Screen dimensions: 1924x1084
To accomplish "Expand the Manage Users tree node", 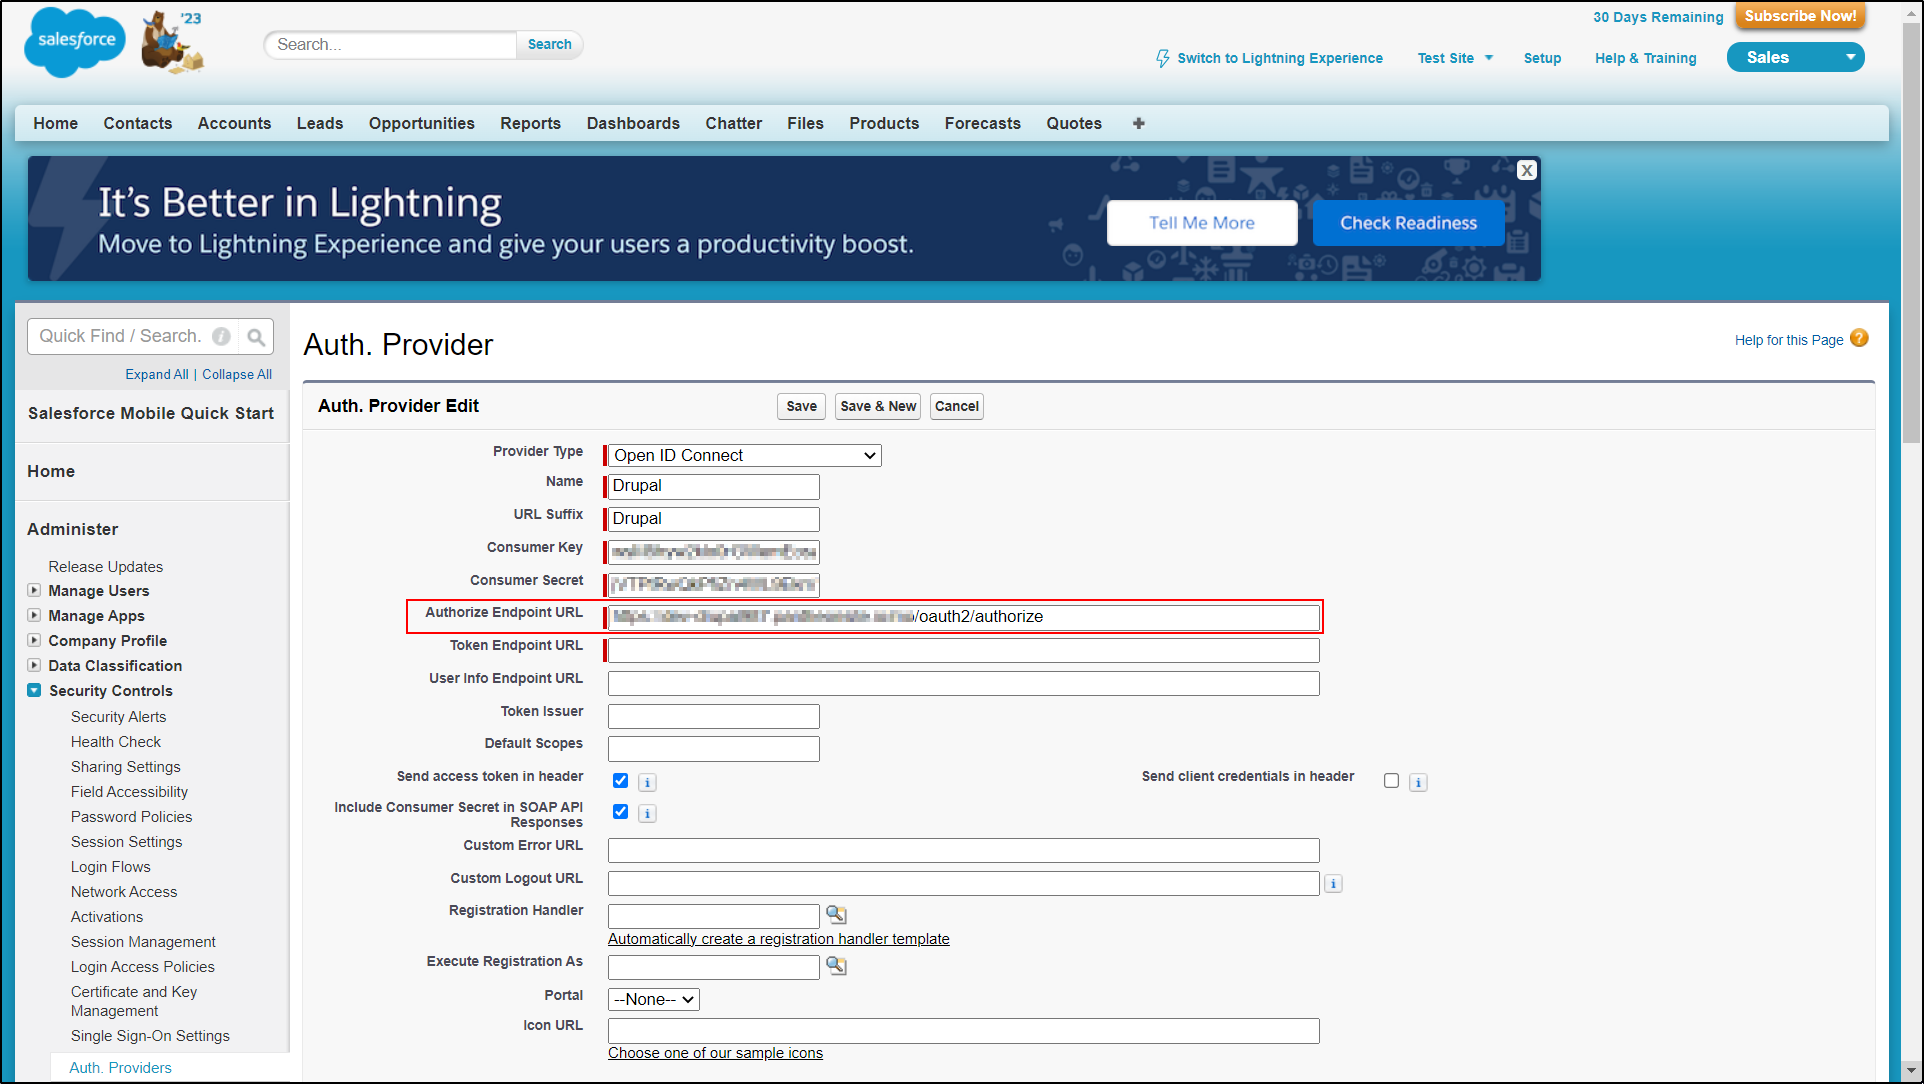I will tap(34, 591).
